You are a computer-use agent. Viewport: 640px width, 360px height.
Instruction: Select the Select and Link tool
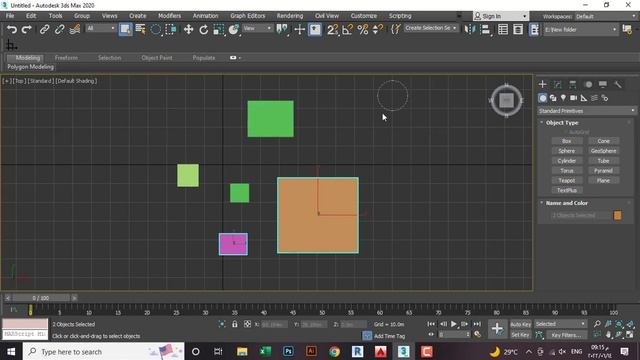coord(44,29)
